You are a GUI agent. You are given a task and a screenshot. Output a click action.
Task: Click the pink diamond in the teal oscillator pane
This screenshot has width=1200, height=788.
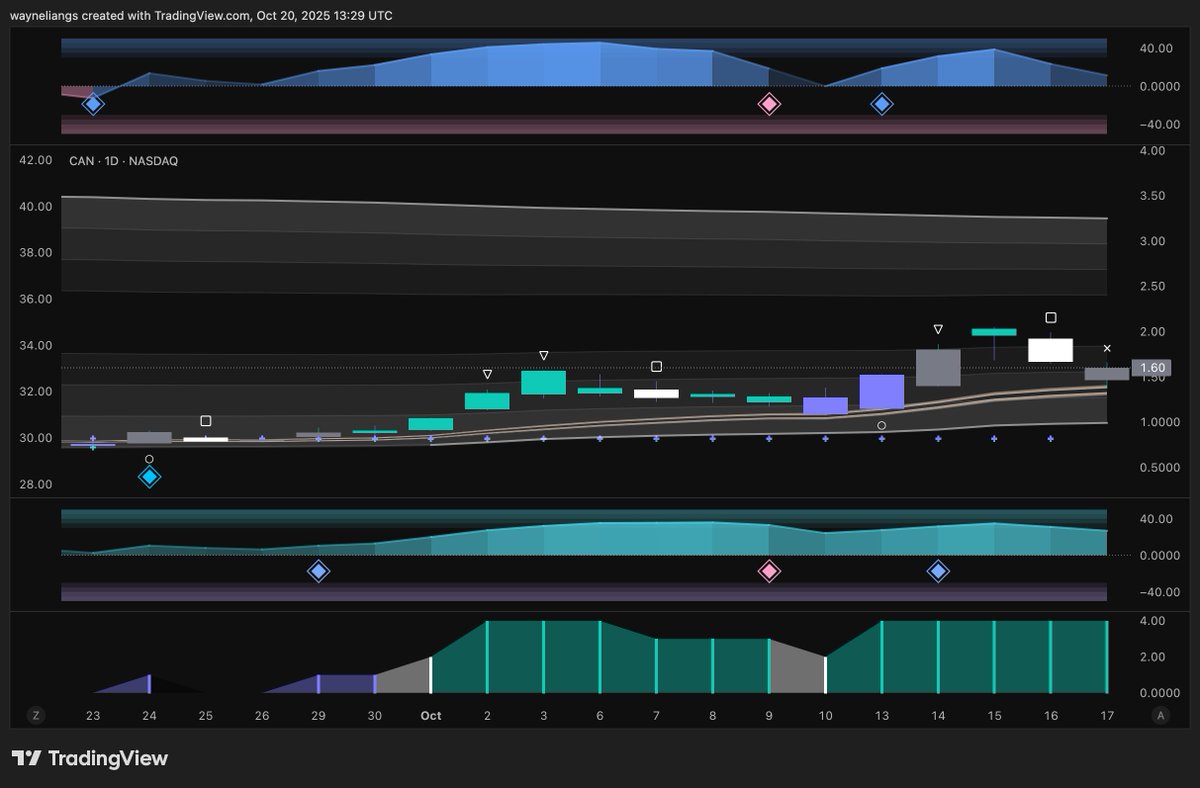tap(769, 571)
